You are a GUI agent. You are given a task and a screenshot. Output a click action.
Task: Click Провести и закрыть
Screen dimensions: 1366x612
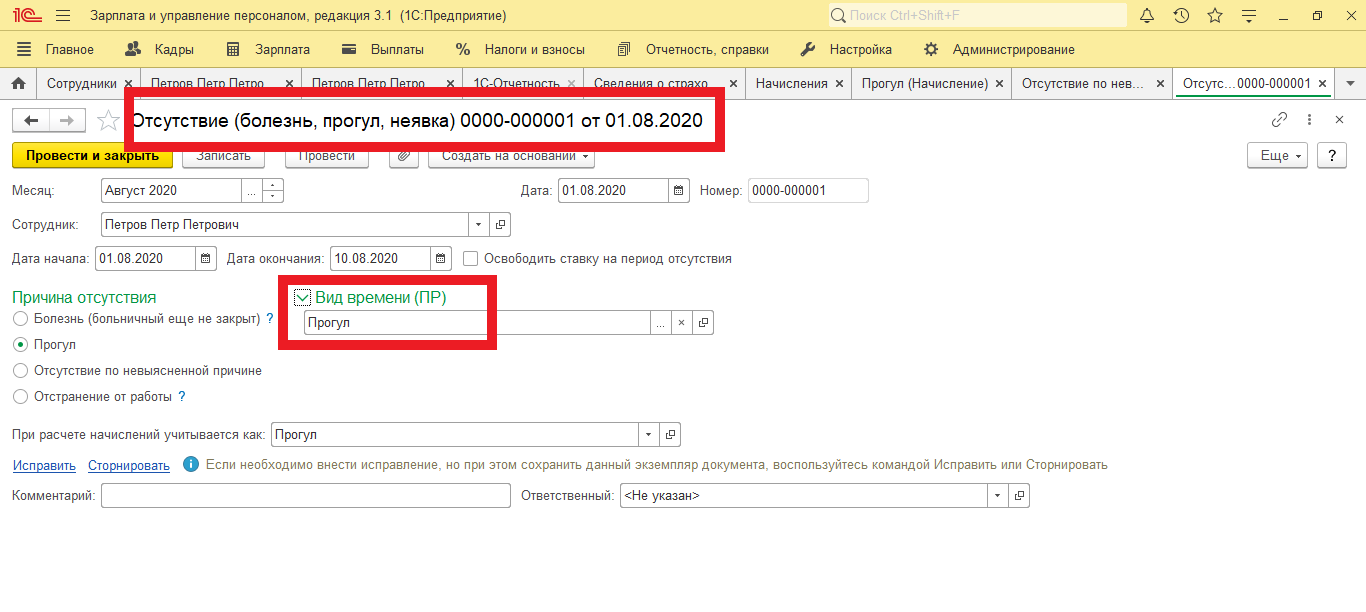click(92, 156)
